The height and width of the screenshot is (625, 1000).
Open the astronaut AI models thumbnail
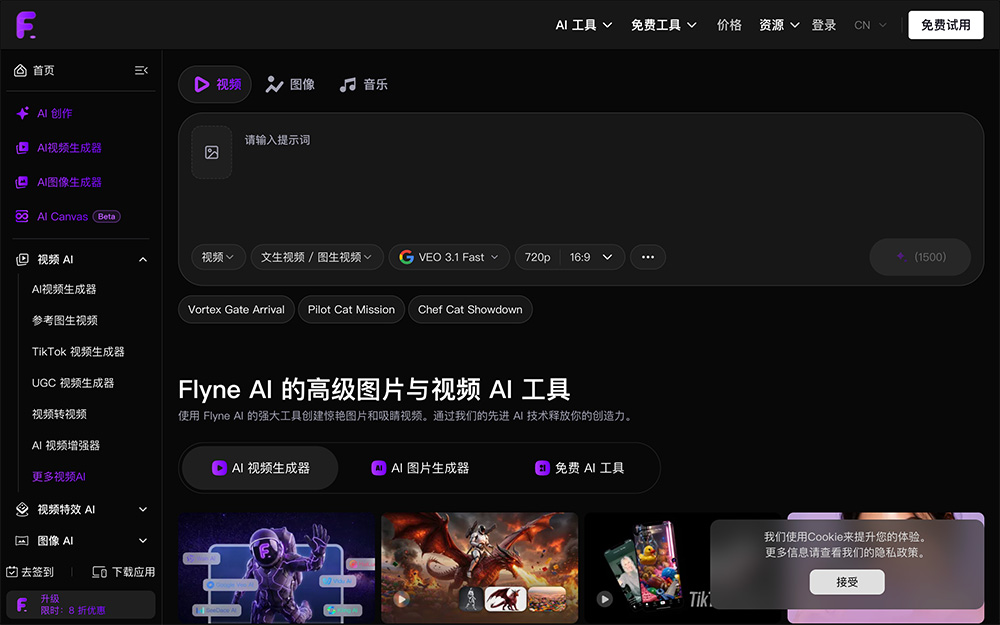(x=277, y=568)
